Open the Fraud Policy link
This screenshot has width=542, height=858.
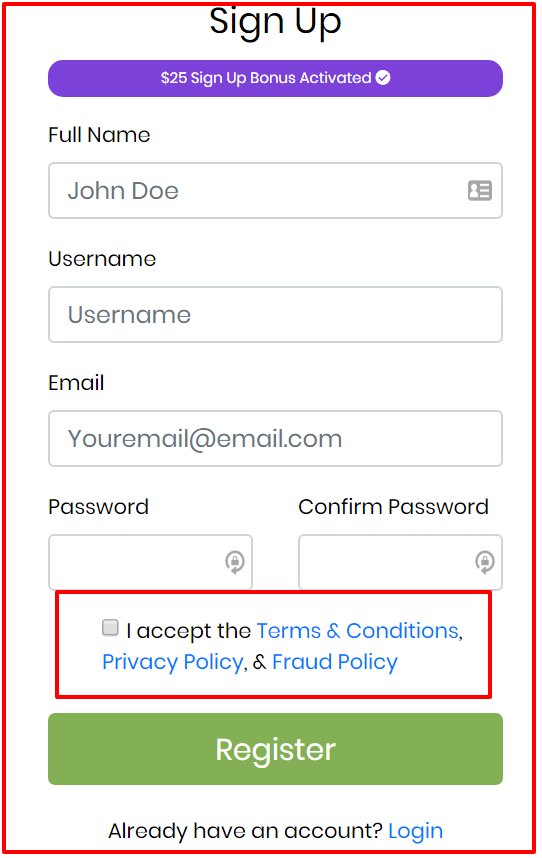335,662
